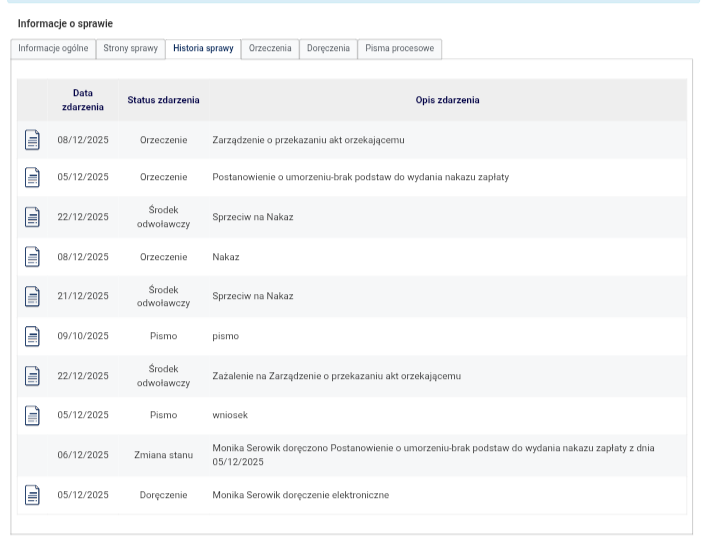
Task: Open the Doręczenia tab
Action: 328,49
